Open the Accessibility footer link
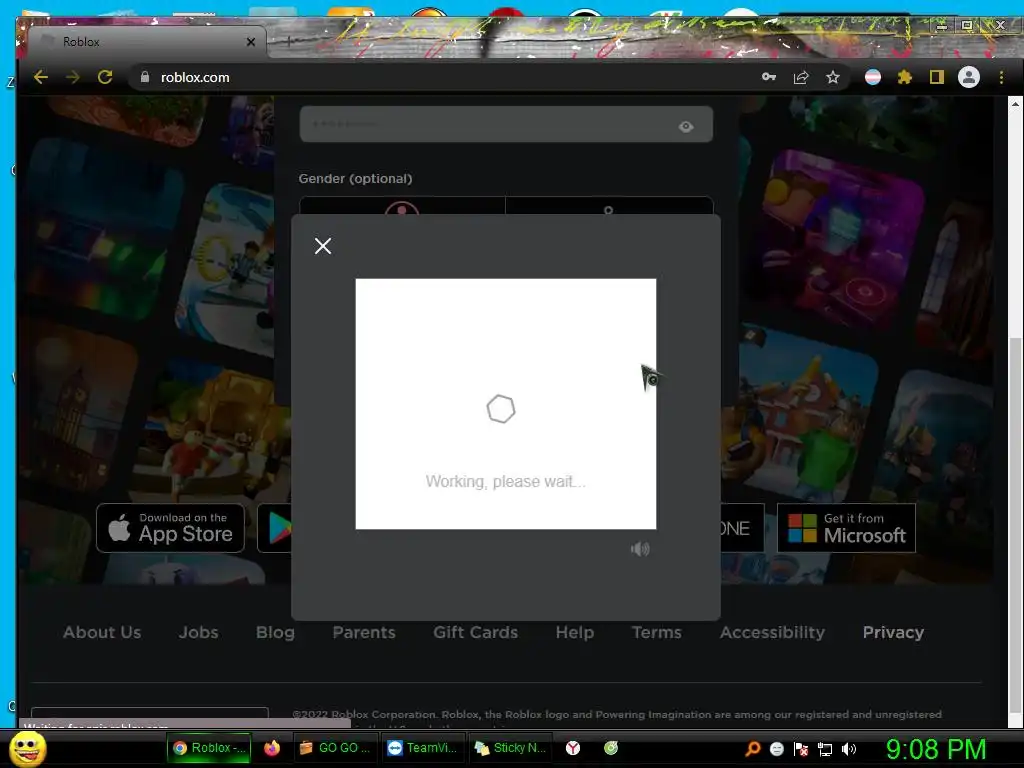This screenshot has height=768, width=1024. 772,632
